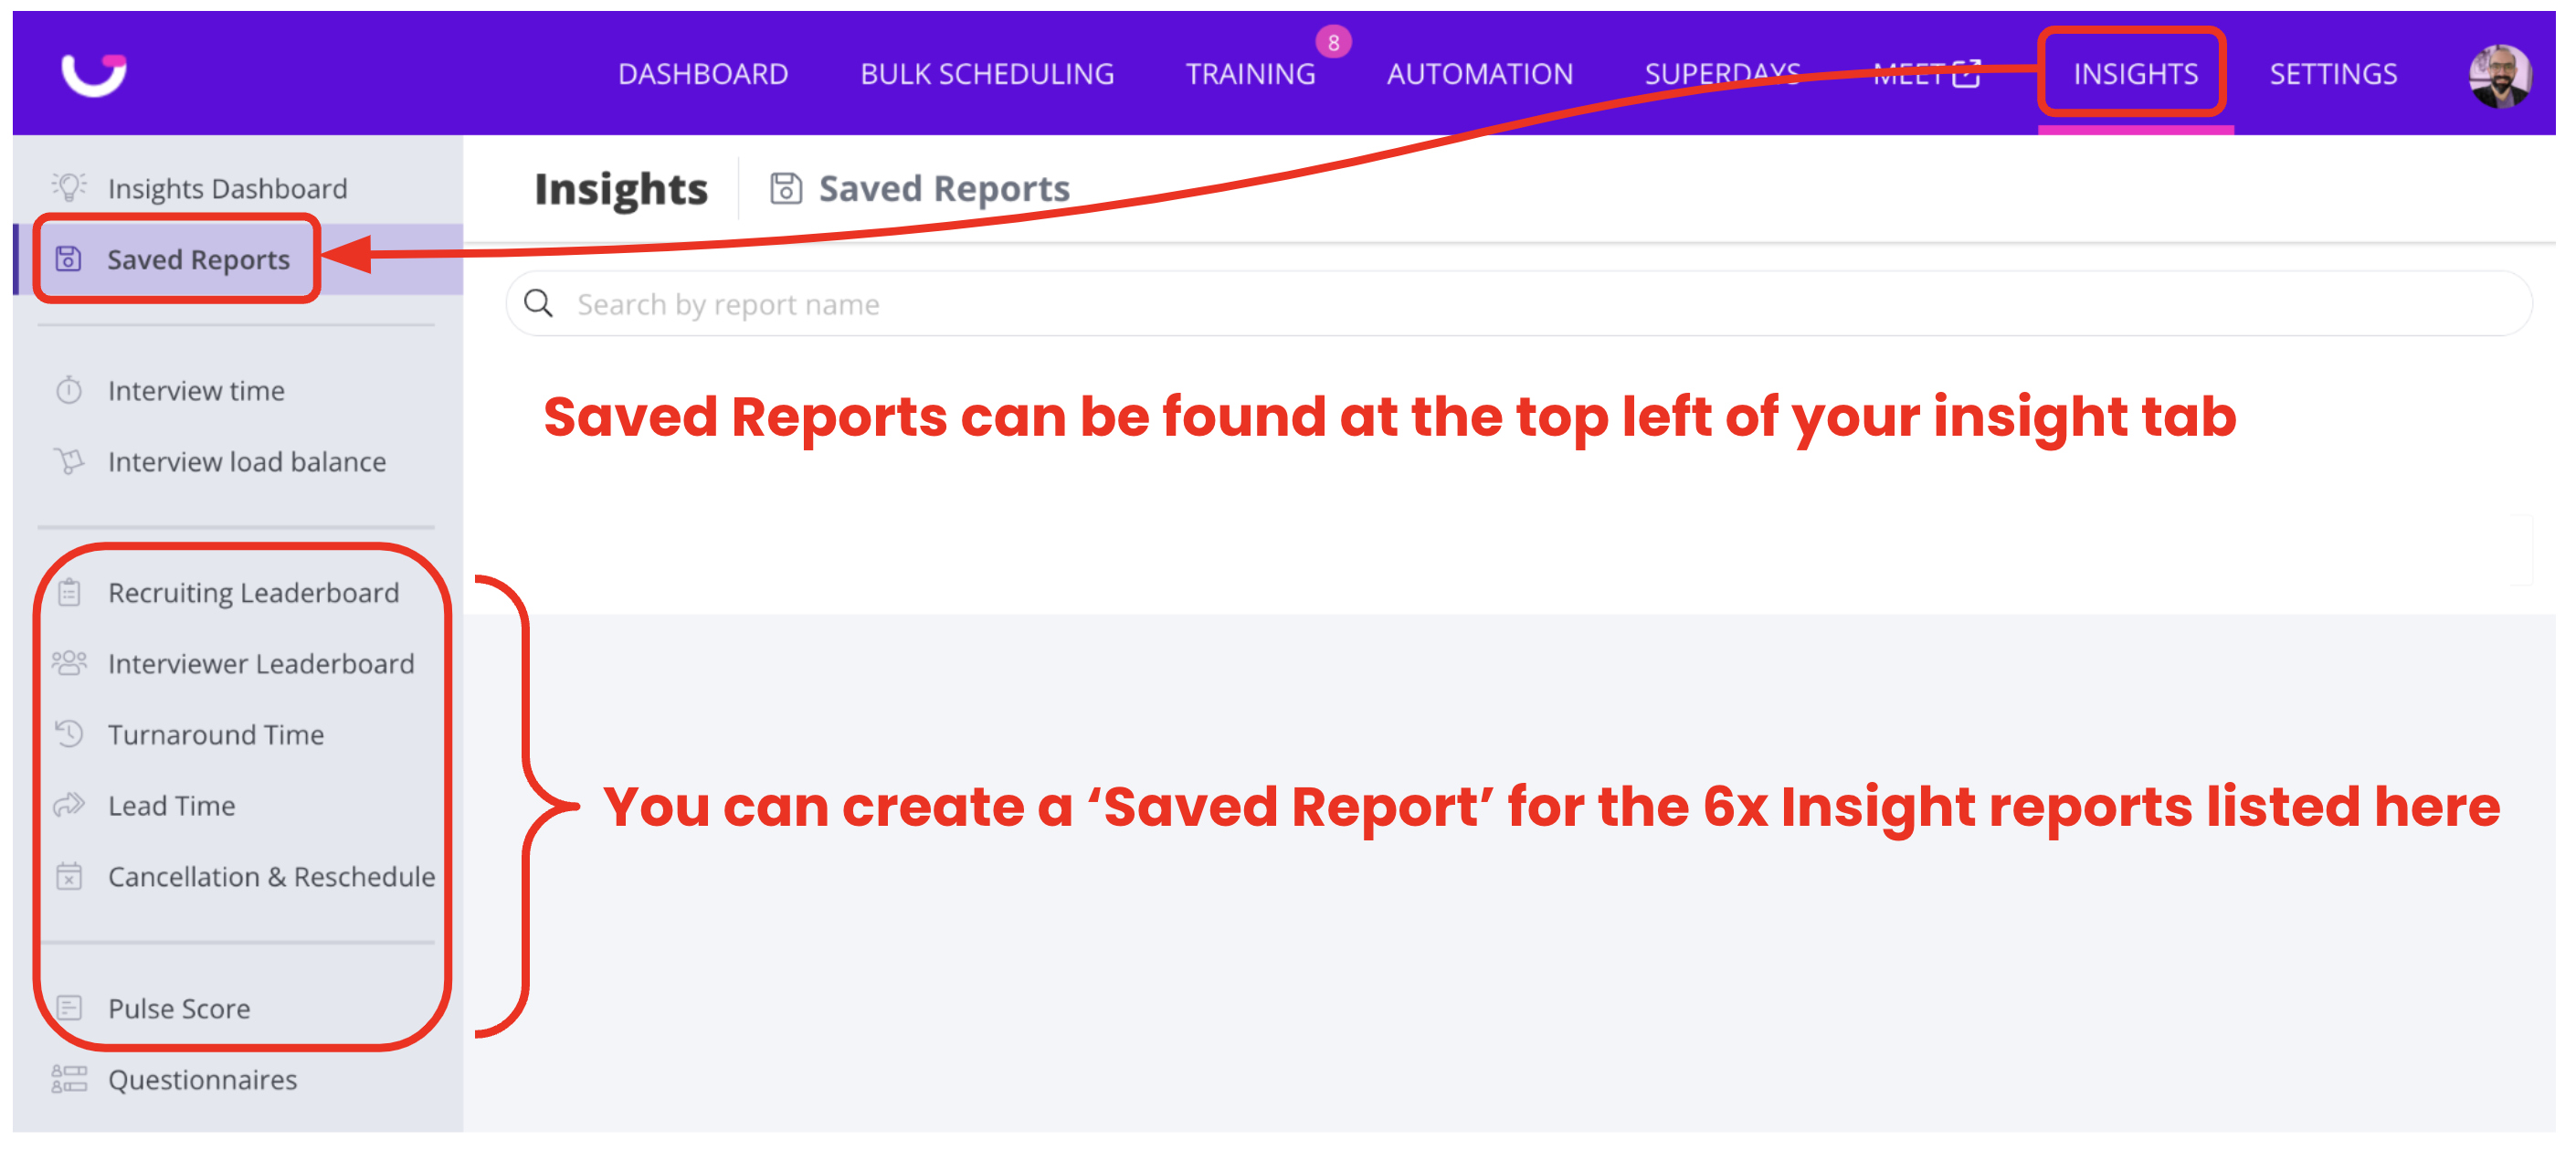Switch to the AUTOMATION tab
The height and width of the screenshot is (1151, 2576).
(x=1479, y=72)
